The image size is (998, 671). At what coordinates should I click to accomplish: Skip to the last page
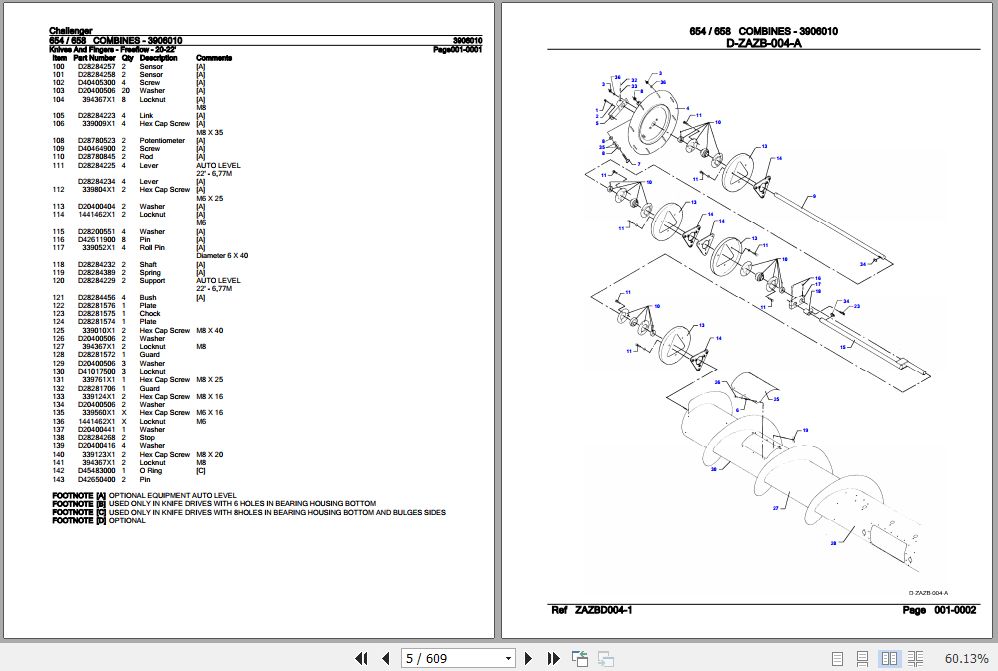[x=552, y=658]
